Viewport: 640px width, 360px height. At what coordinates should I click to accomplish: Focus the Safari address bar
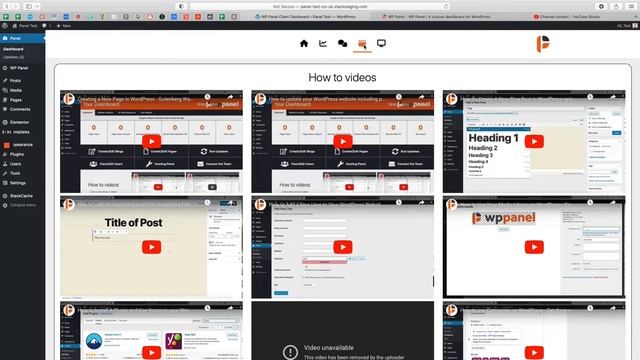320,7
